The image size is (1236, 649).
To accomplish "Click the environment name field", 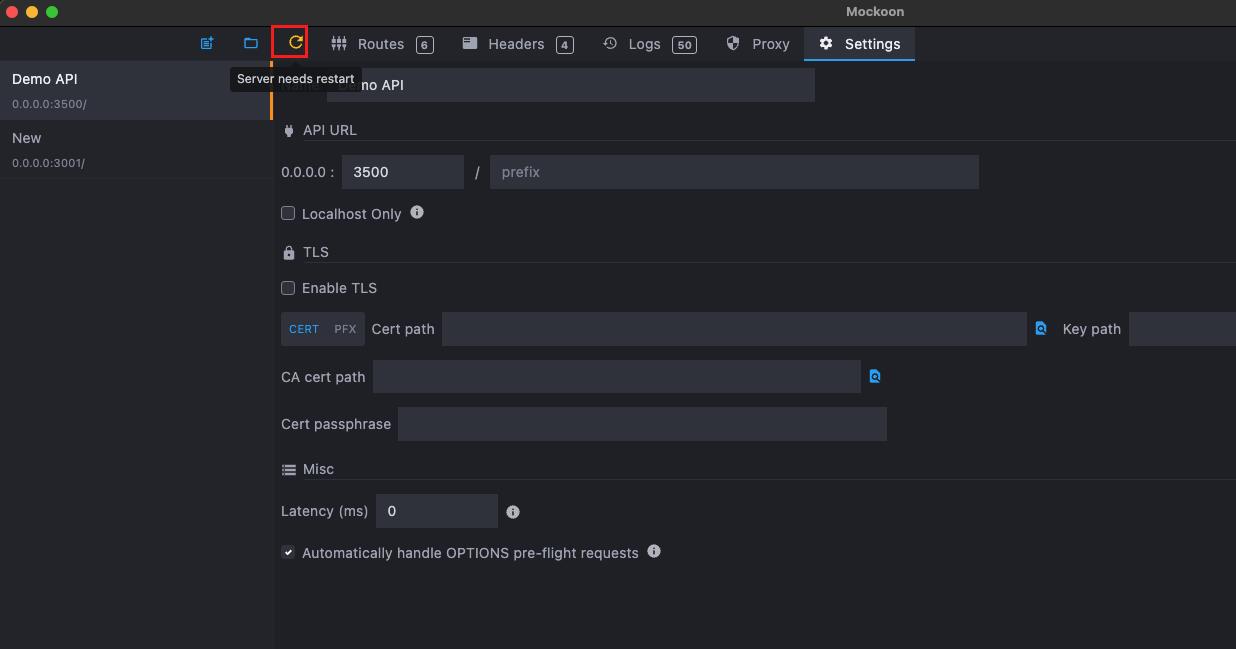I will pyautogui.click(x=570, y=85).
